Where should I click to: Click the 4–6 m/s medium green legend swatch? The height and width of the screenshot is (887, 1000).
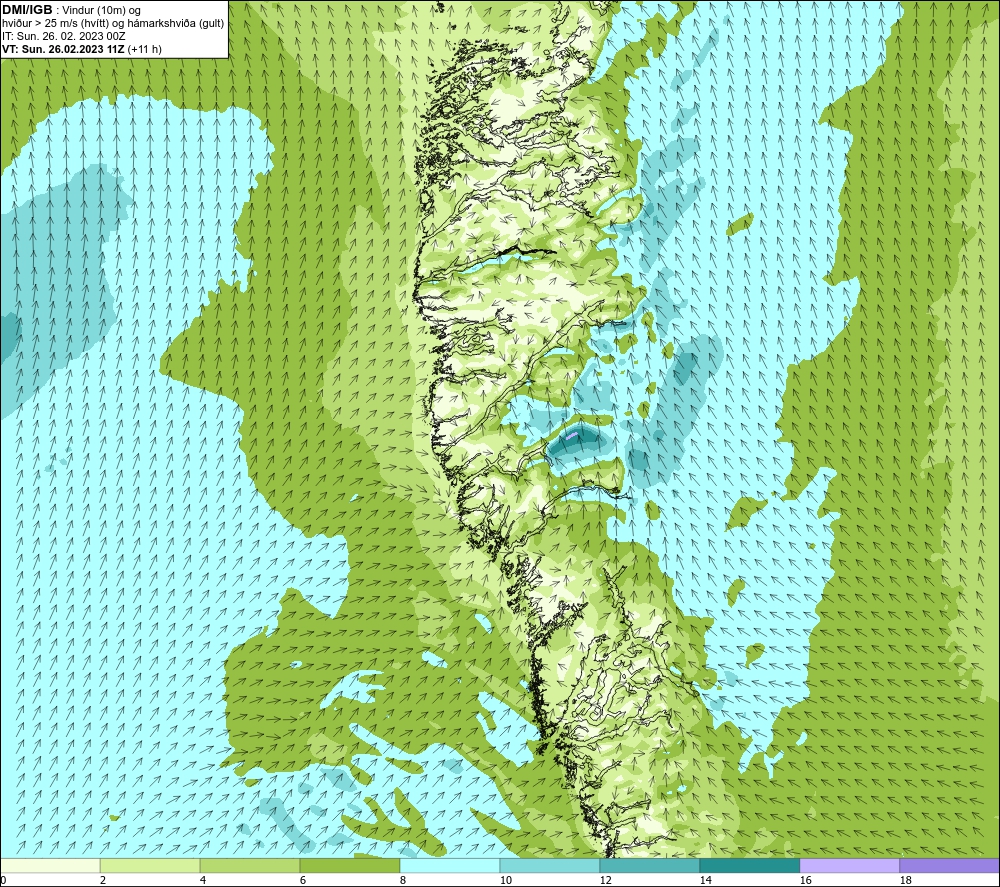tap(250, 865)
